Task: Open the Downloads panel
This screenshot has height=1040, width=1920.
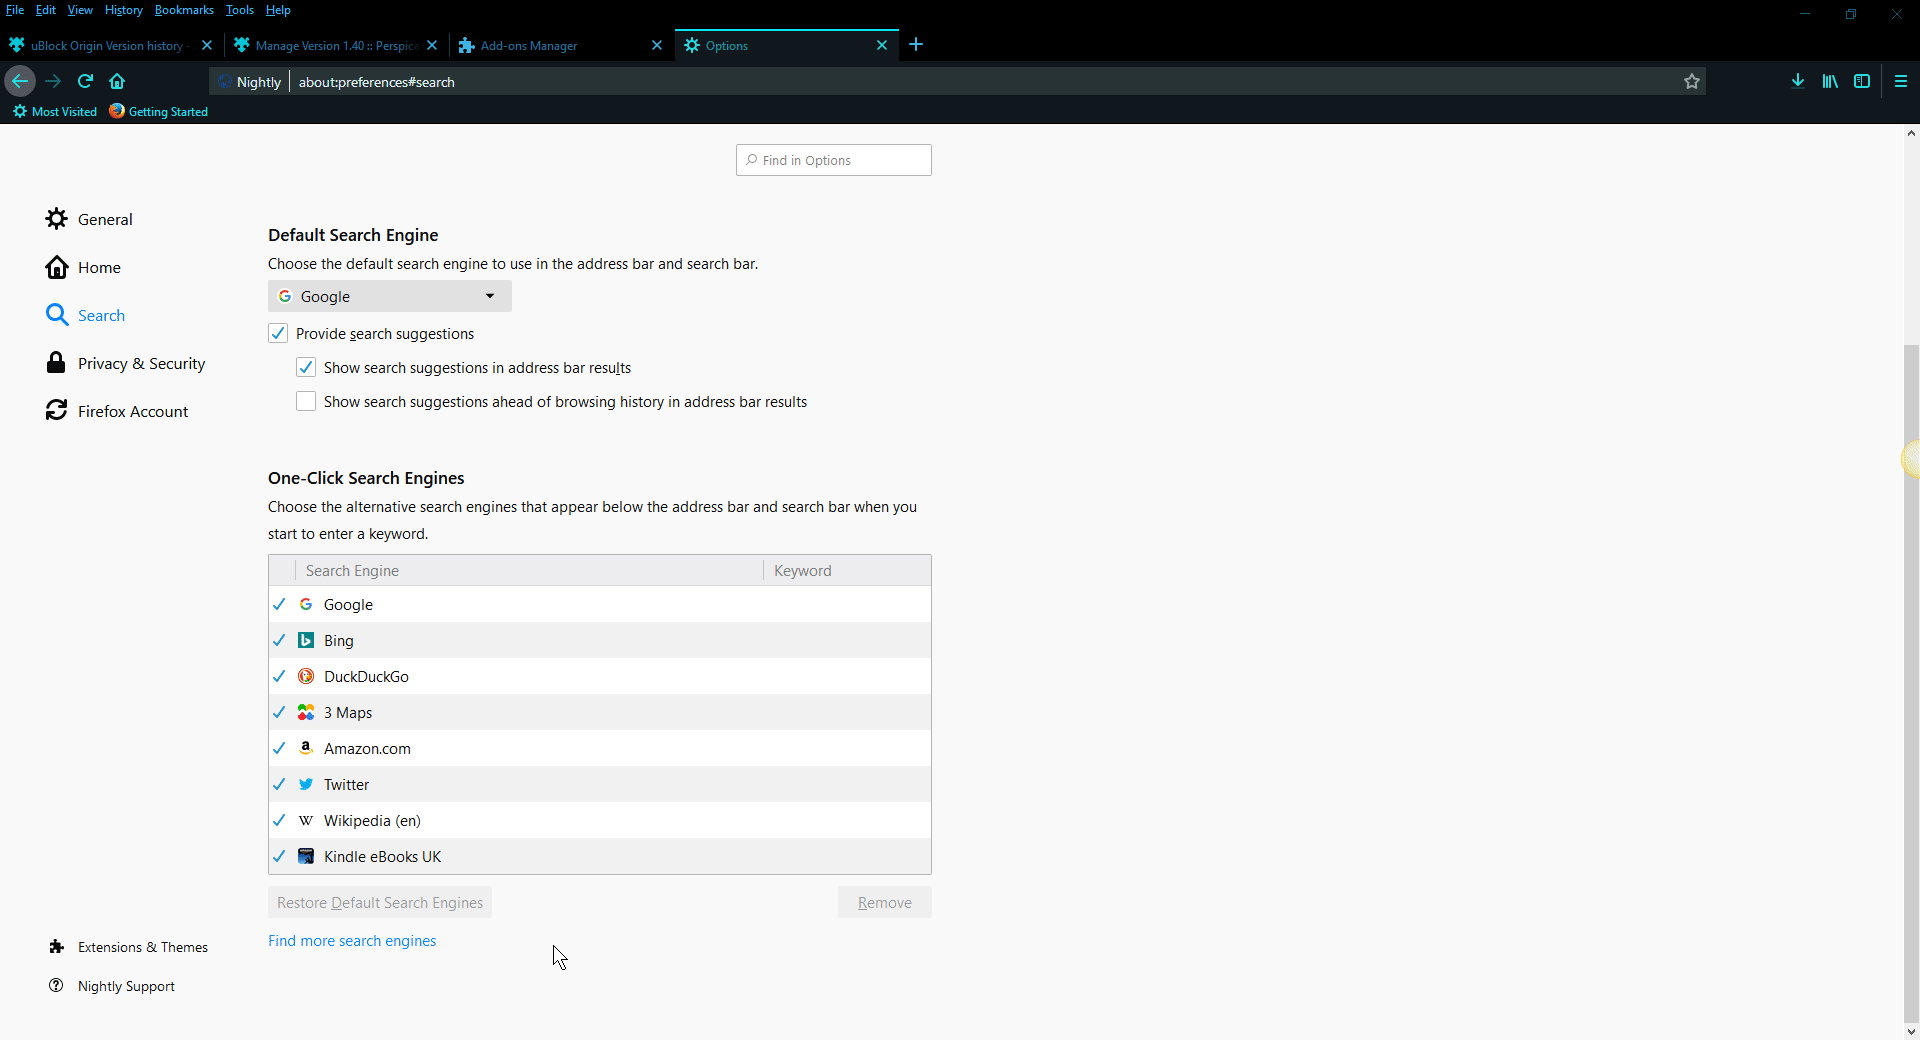Action: 1797,81
